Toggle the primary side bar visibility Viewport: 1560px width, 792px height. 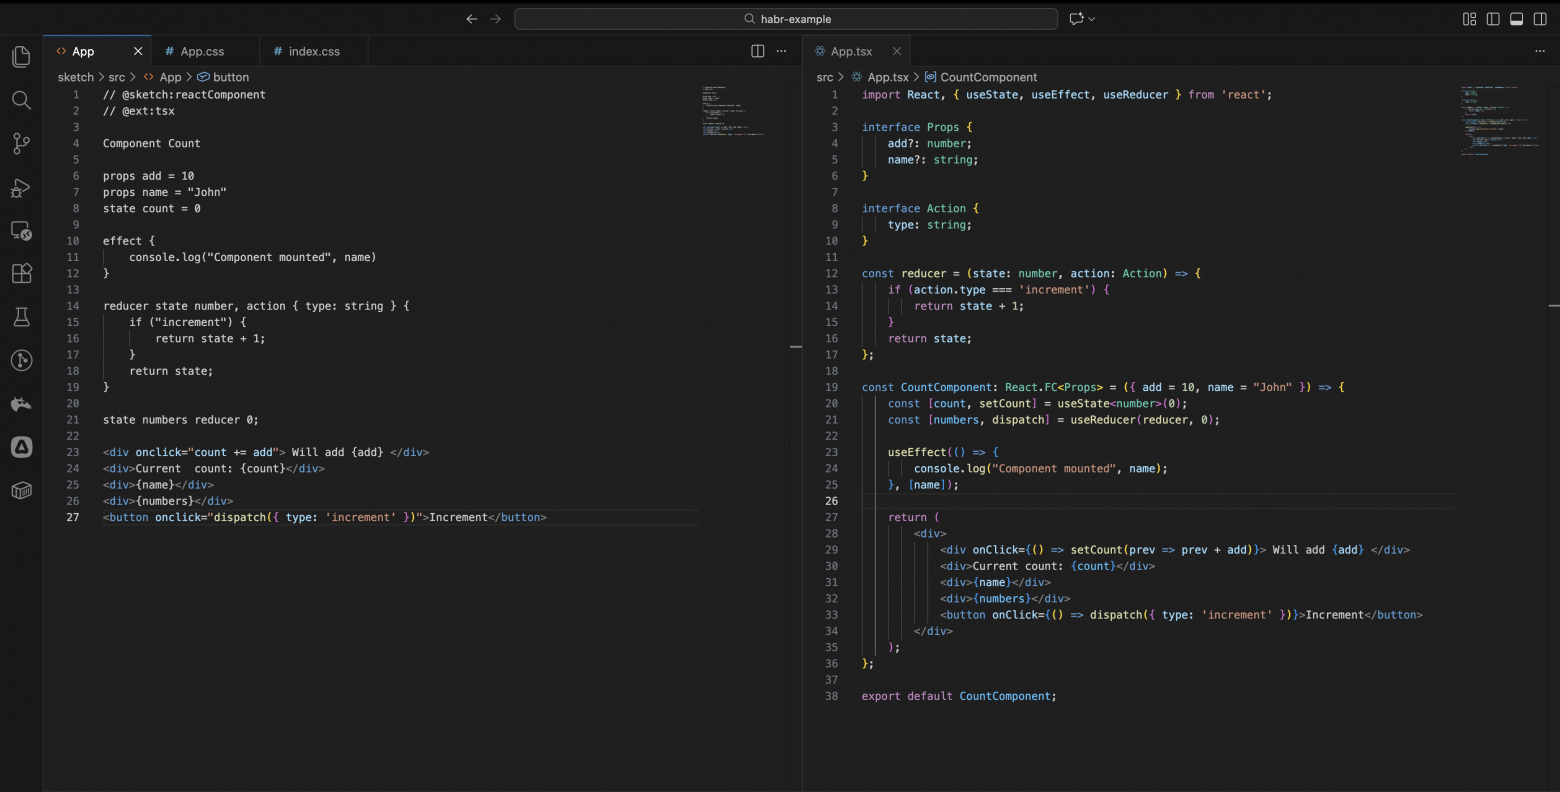(x=1493, y=19)
